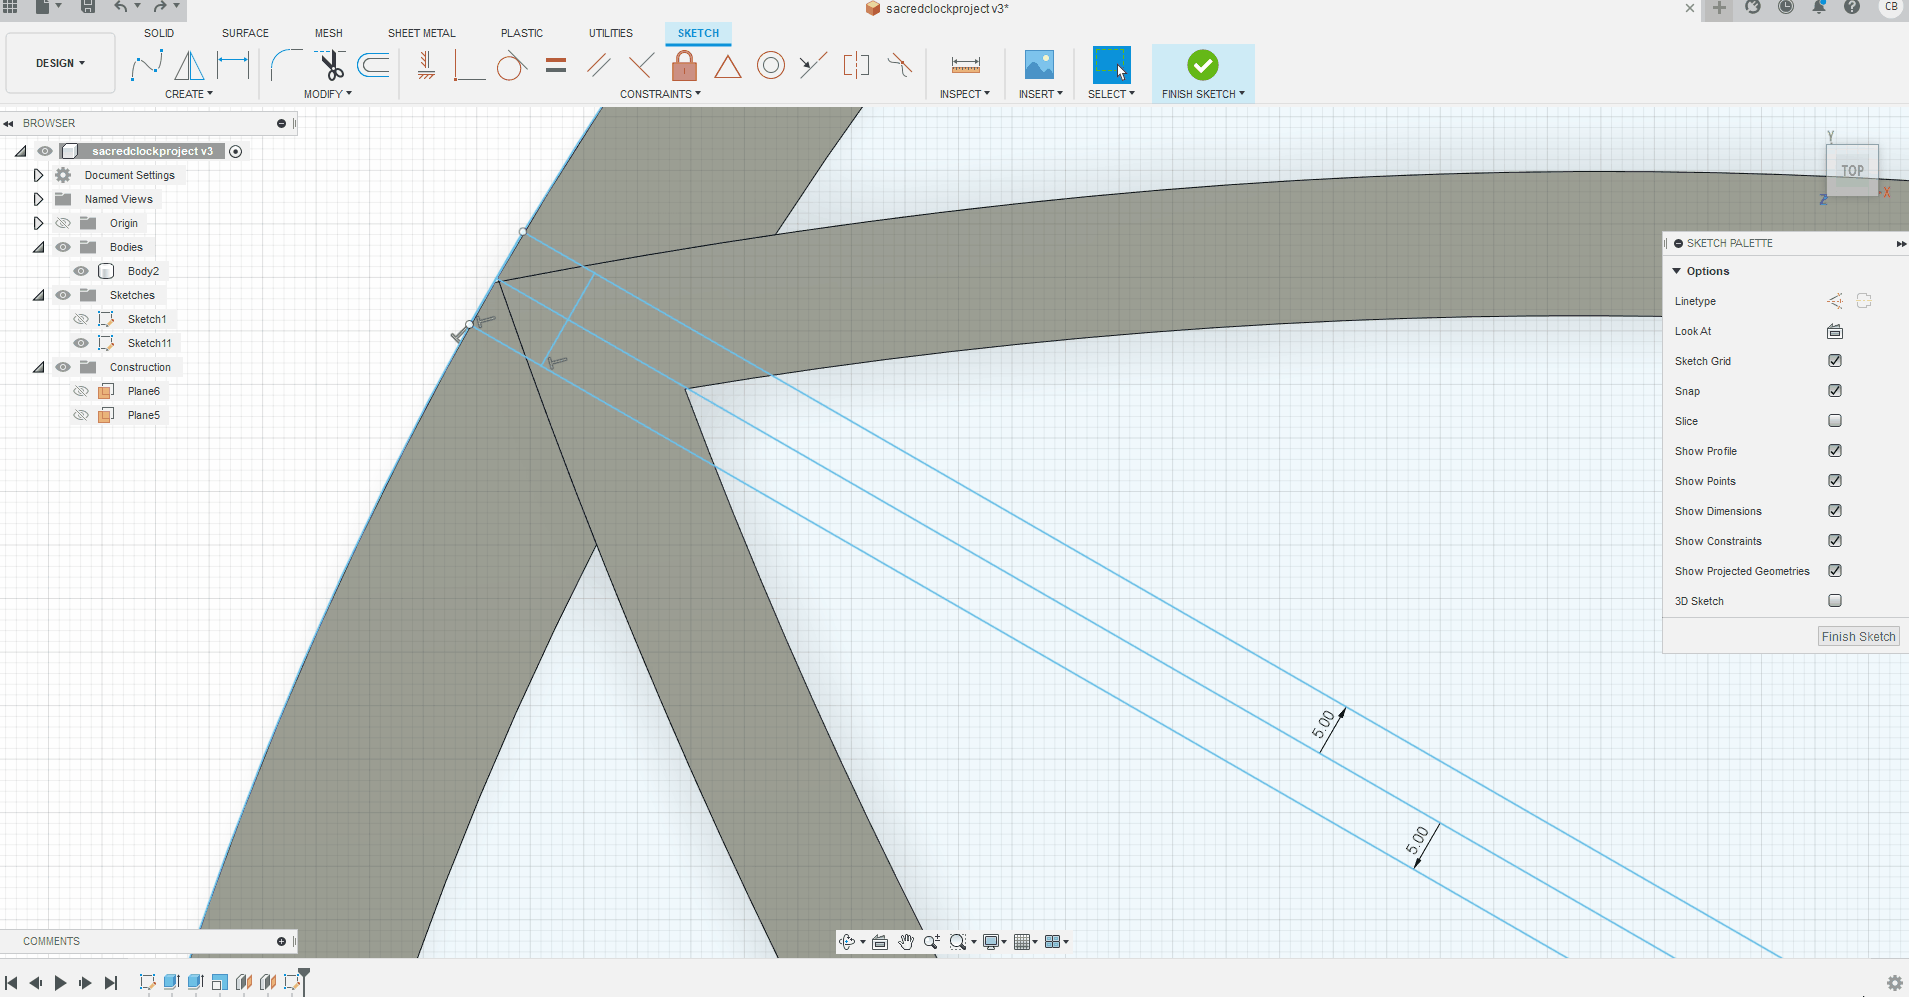Switch to the PLASTIC tab
This screenshot has width=1909, height=997.
pyautogui.click(x=522, y=33)
